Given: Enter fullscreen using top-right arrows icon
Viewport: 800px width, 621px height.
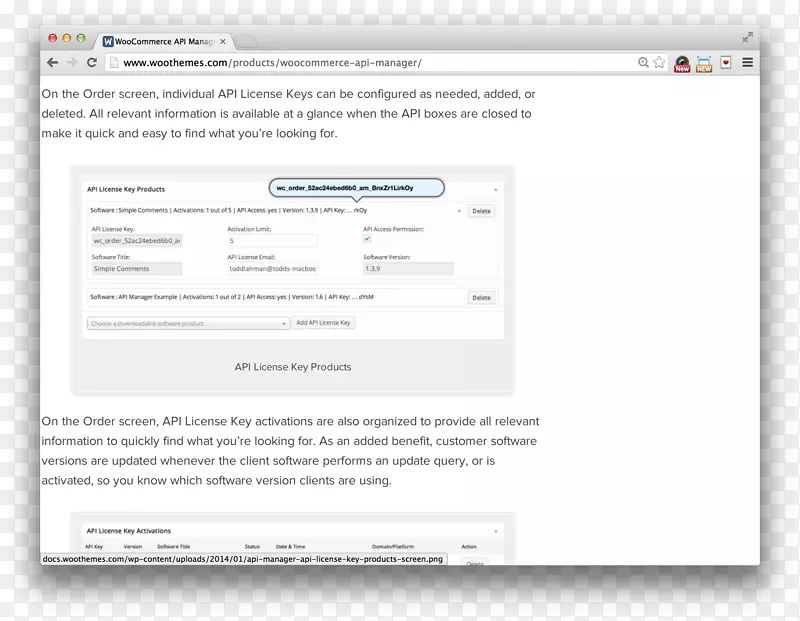Looking at the screenshot, I should (x=747, y=37).
